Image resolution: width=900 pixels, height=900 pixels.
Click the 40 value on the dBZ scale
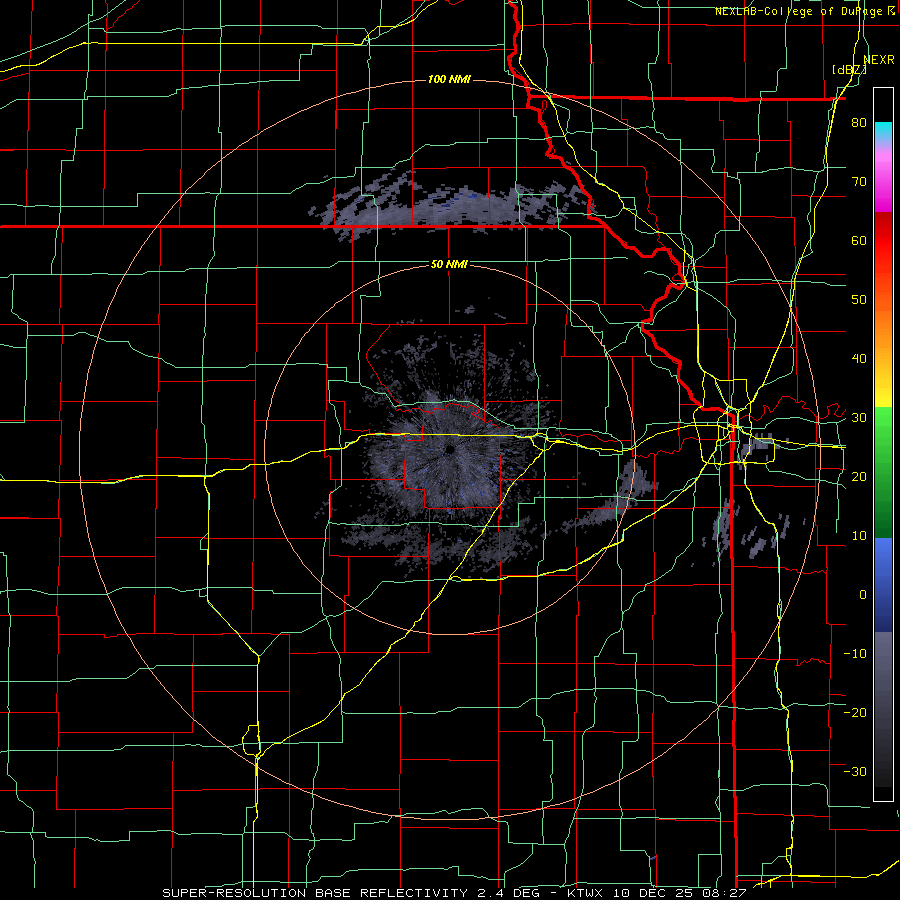[x=859, y=359]
